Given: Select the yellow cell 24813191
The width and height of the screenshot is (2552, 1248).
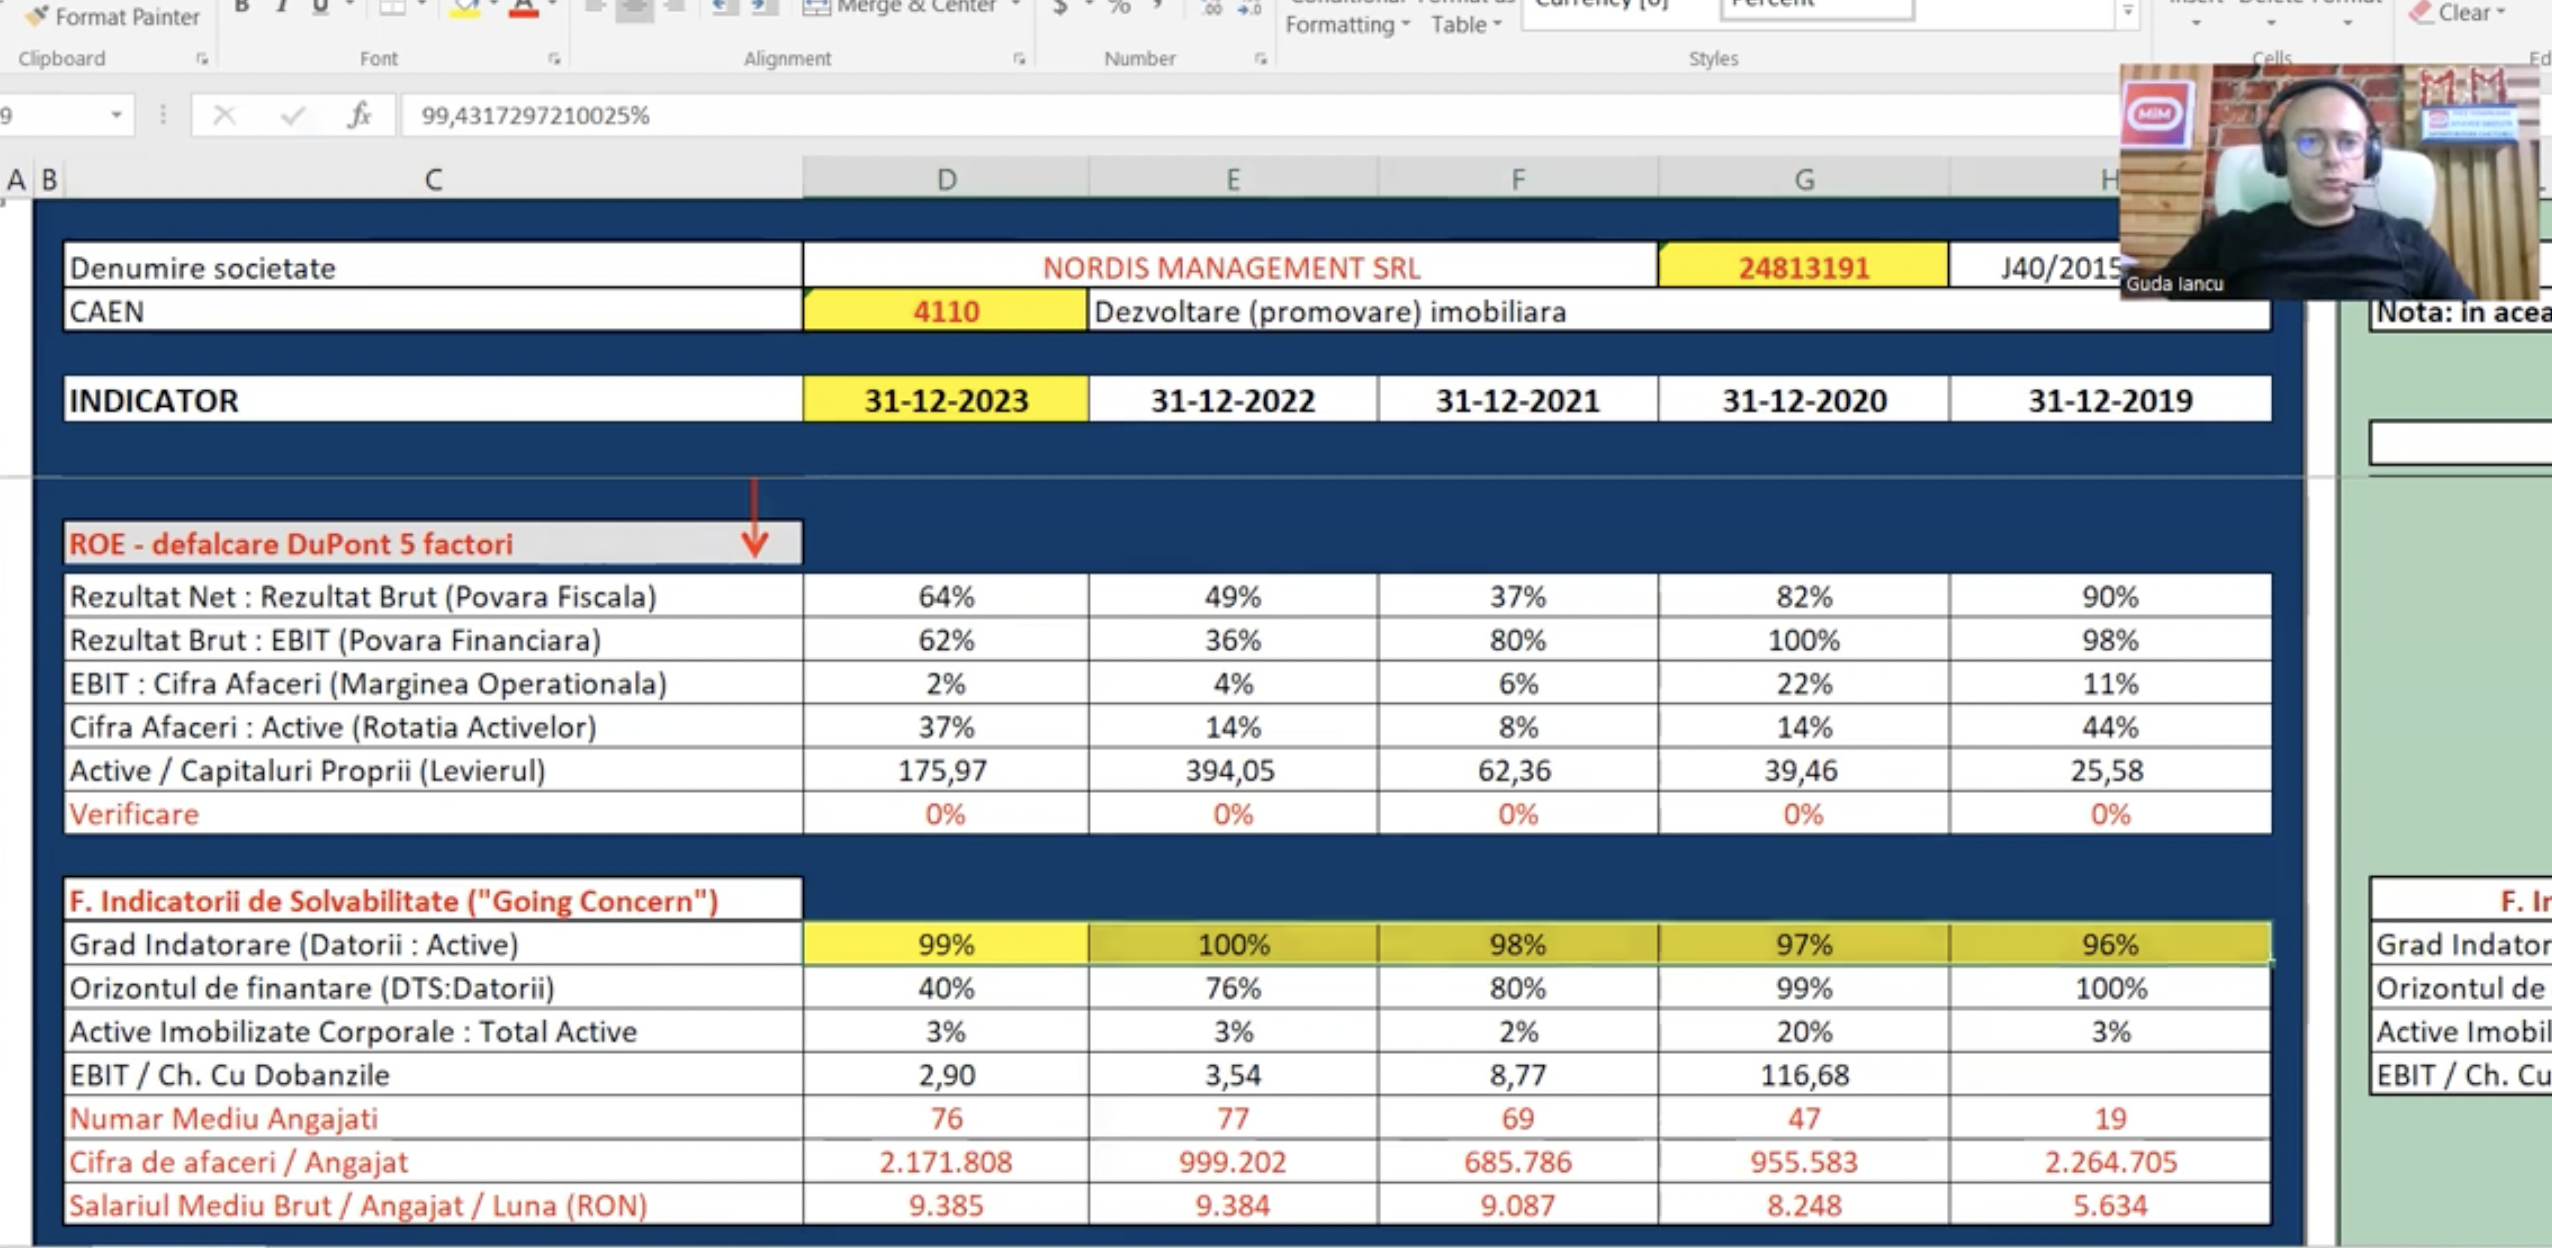Looking at the screenshot, I should [x=1804, y=267].
